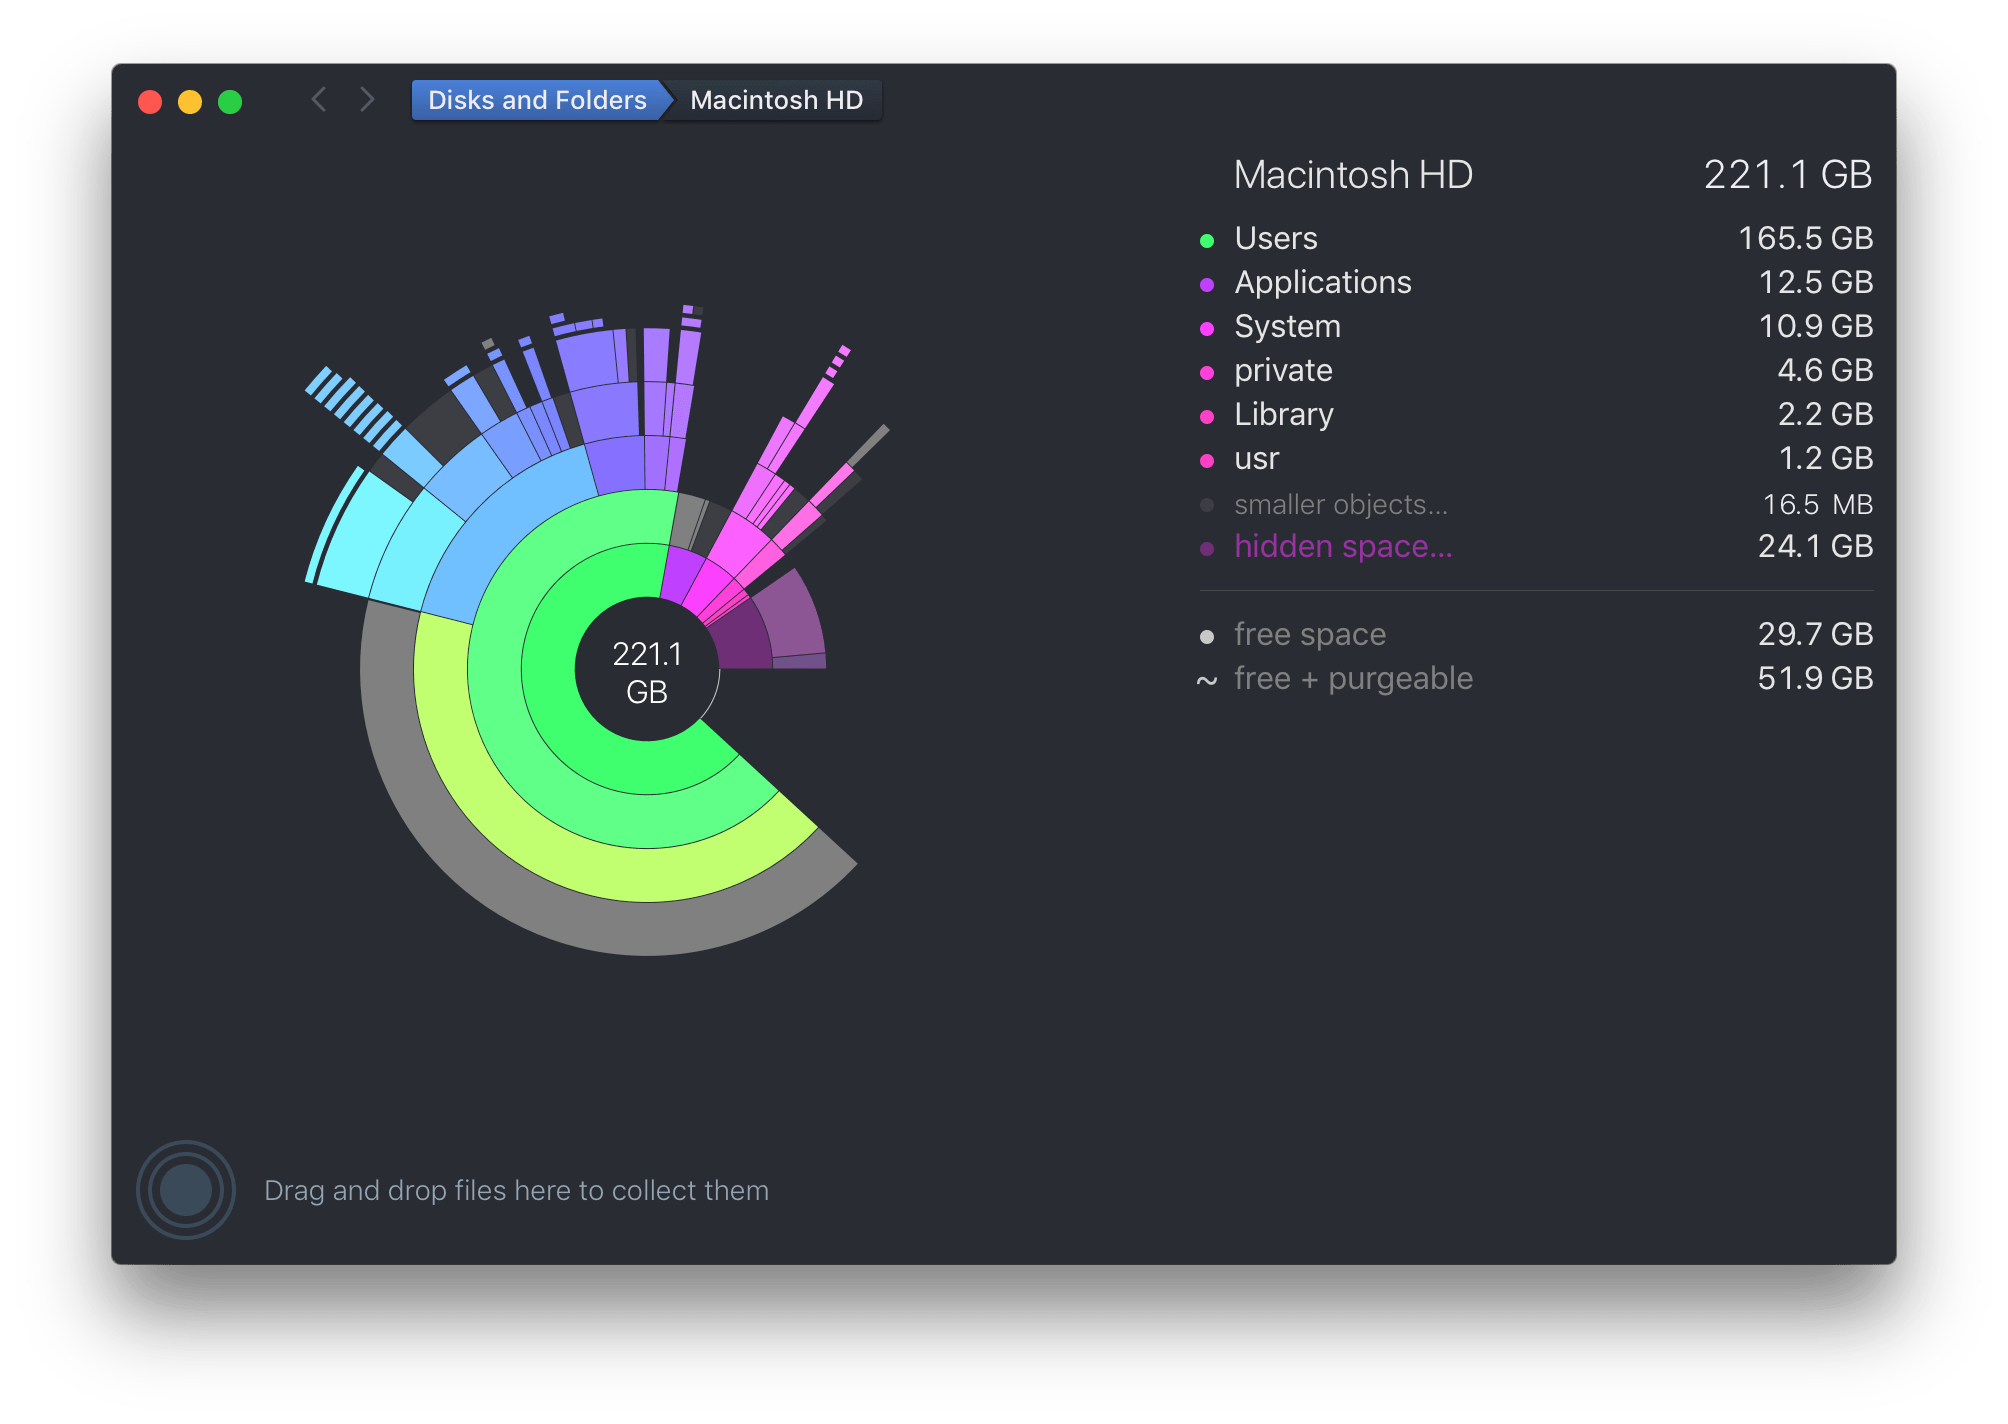Image resolution: width=2008 pixels, height=1424 pixels.
Task: Open Disks and Folders breadcrumb
Action: click(537, 100)
